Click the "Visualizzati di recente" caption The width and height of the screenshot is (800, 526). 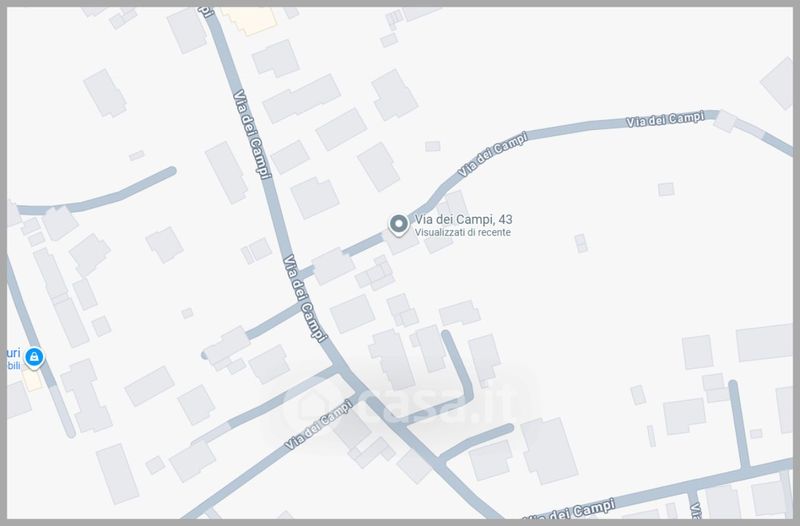click(462, 233)
